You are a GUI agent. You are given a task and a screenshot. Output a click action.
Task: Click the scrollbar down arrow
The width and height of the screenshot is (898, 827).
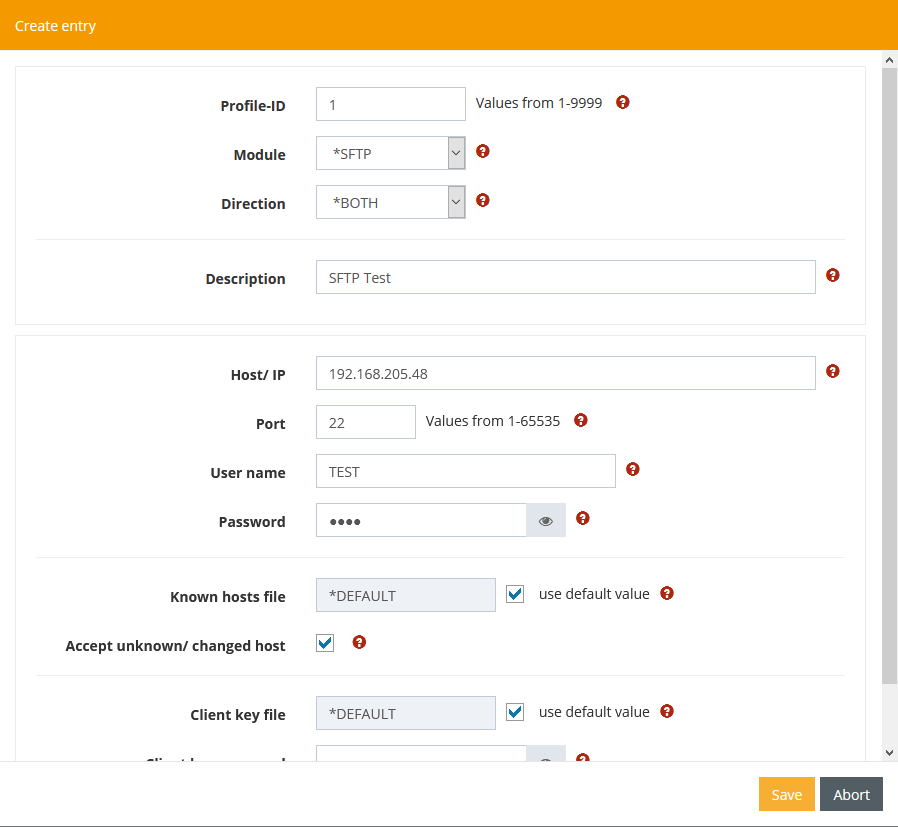point(889,752)
